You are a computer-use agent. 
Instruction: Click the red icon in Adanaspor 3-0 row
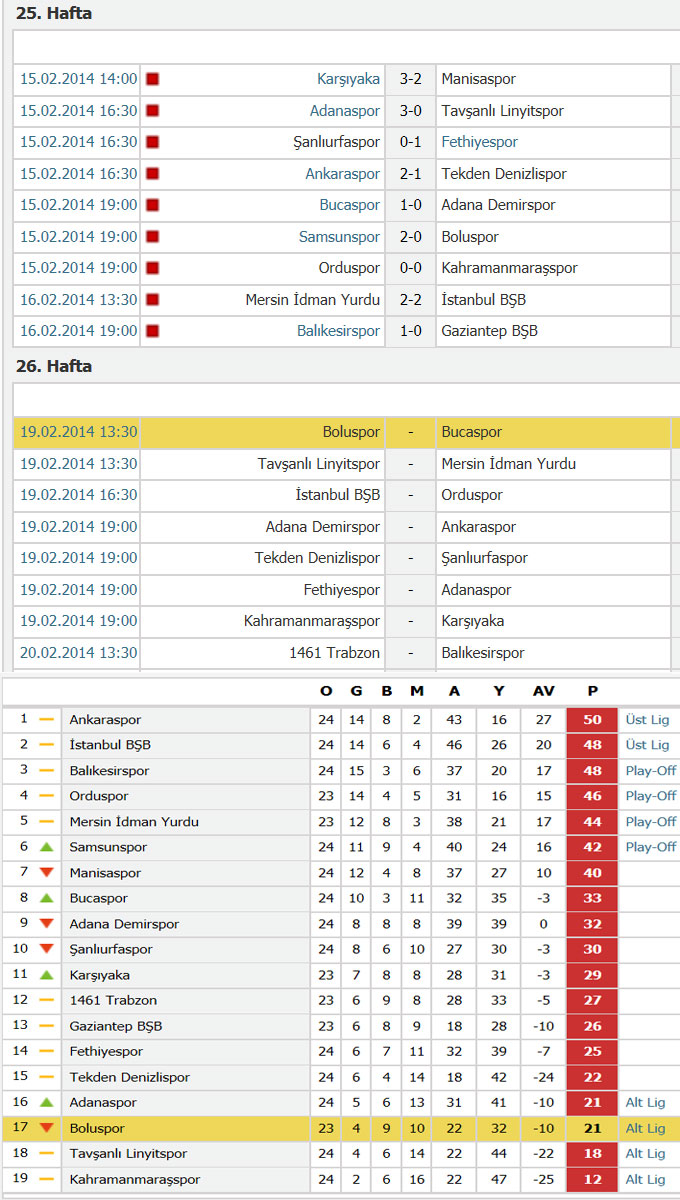tap(153, 111)
